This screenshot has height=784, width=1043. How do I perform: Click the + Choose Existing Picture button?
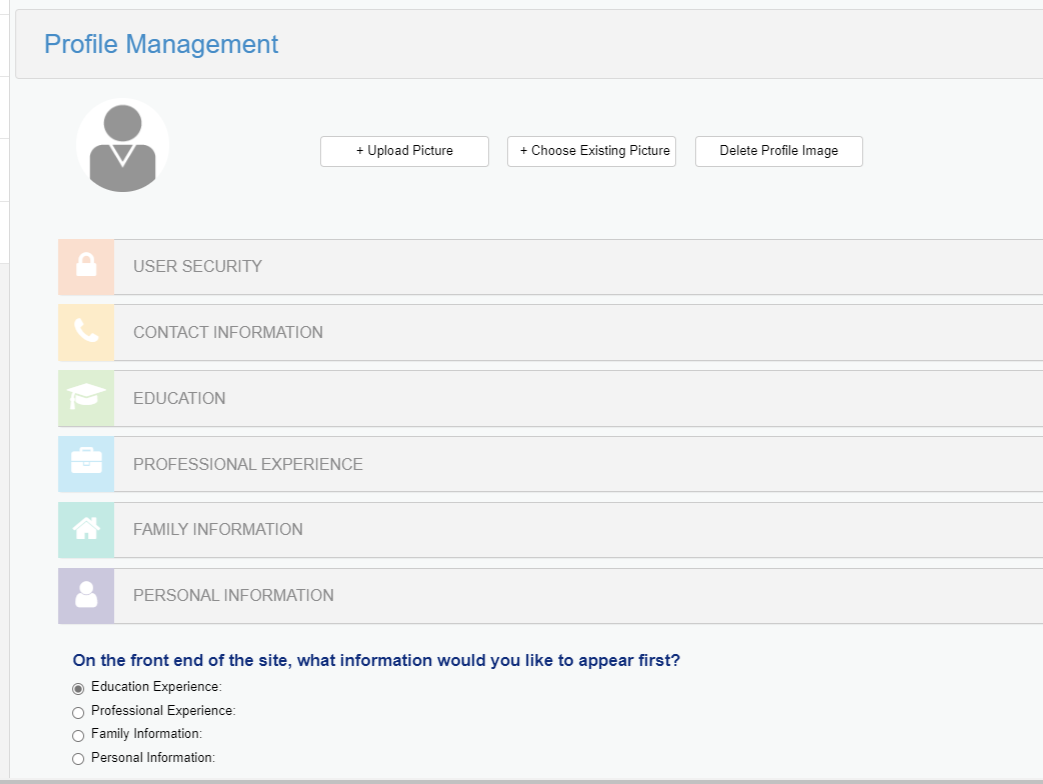pyautogui.click(x=591, y=151)
